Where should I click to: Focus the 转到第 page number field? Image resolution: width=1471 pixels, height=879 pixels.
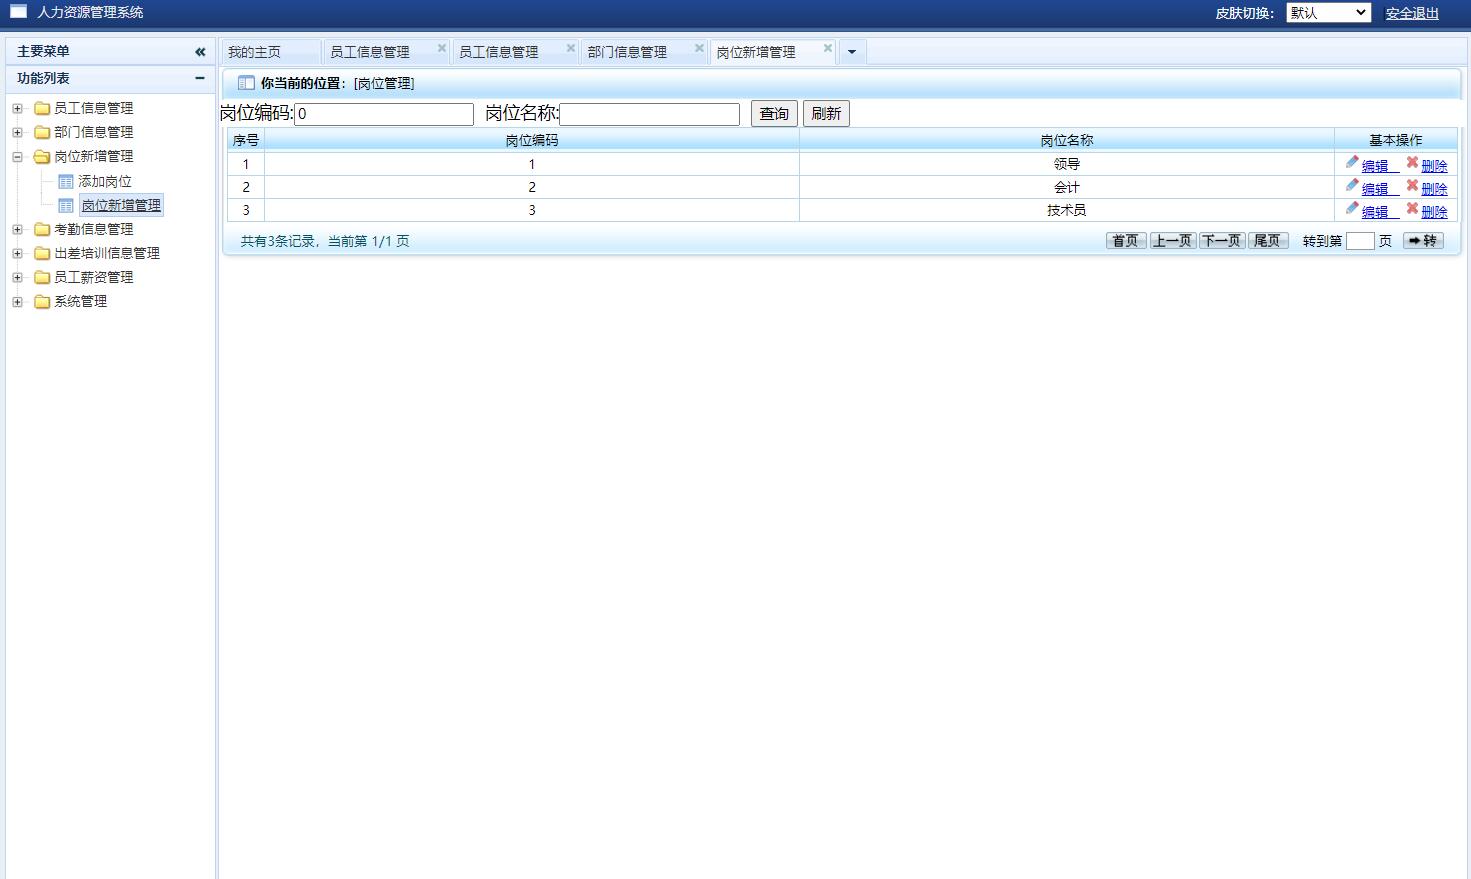1360,241
